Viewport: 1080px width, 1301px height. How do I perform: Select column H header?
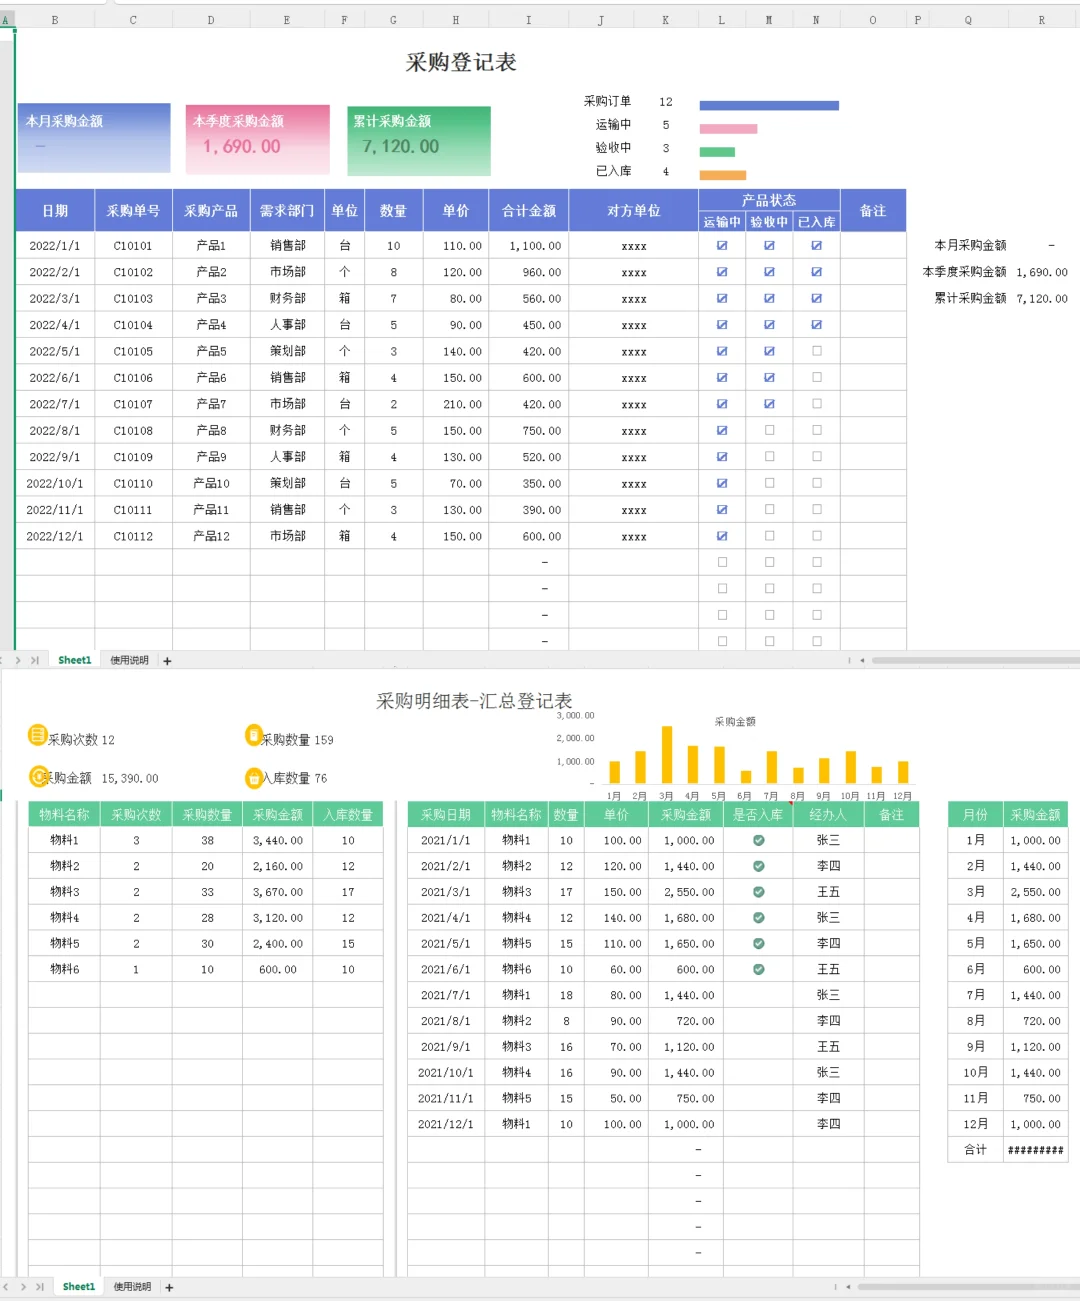point(455,17)
